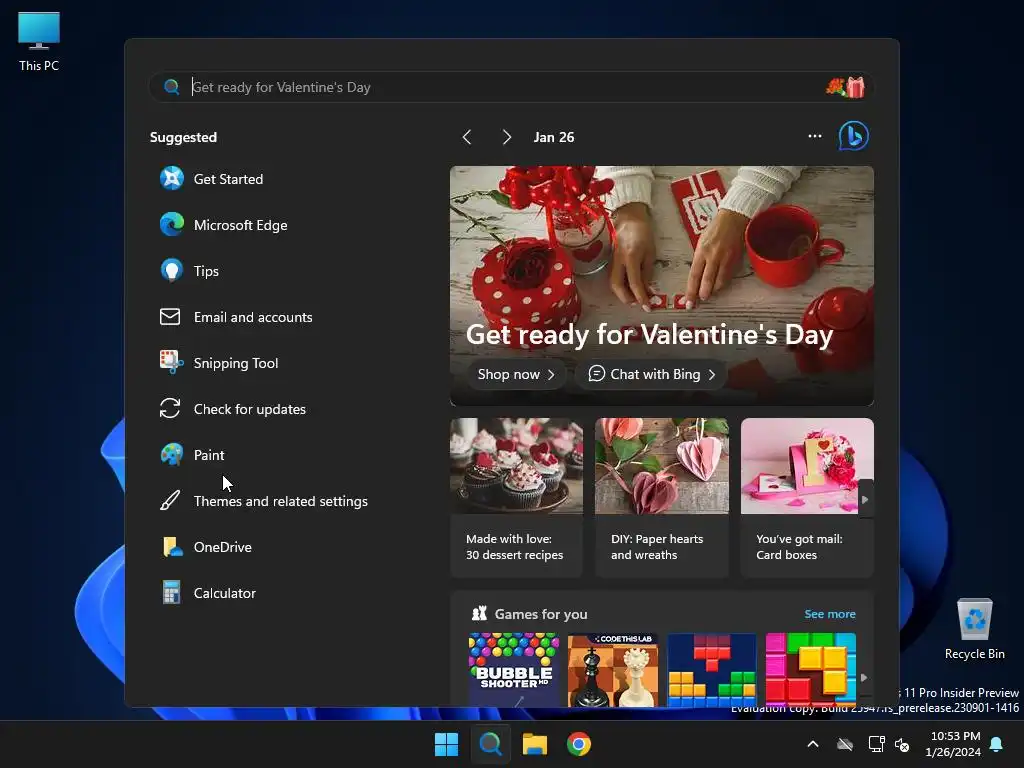This screenshot has width=1024, height=768.
Task: Open Email and accounts envelope icon
Action: [170, 317]
